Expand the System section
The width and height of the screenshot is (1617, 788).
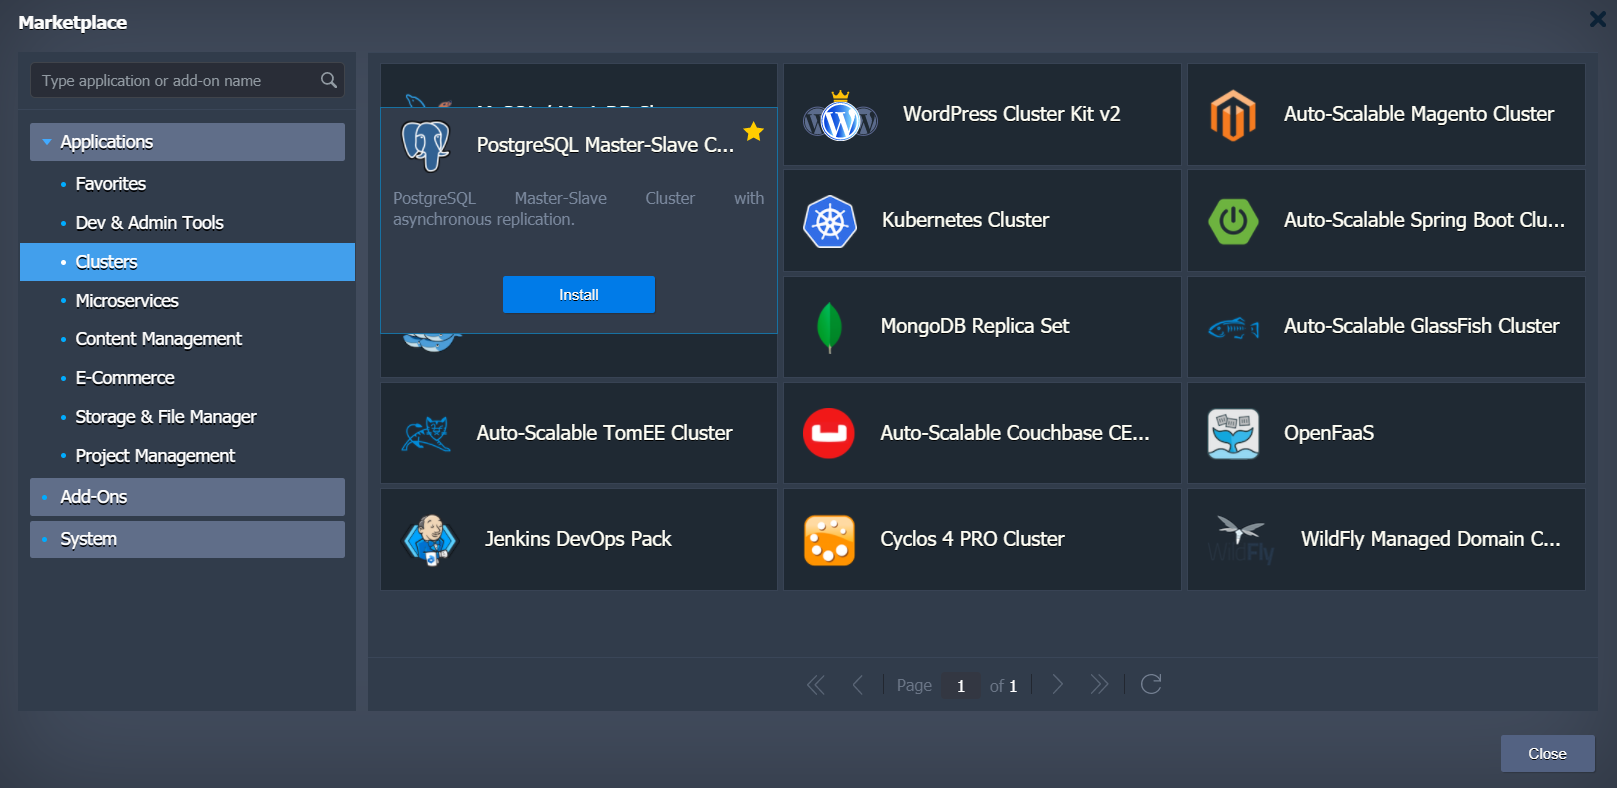coord(187,539)
